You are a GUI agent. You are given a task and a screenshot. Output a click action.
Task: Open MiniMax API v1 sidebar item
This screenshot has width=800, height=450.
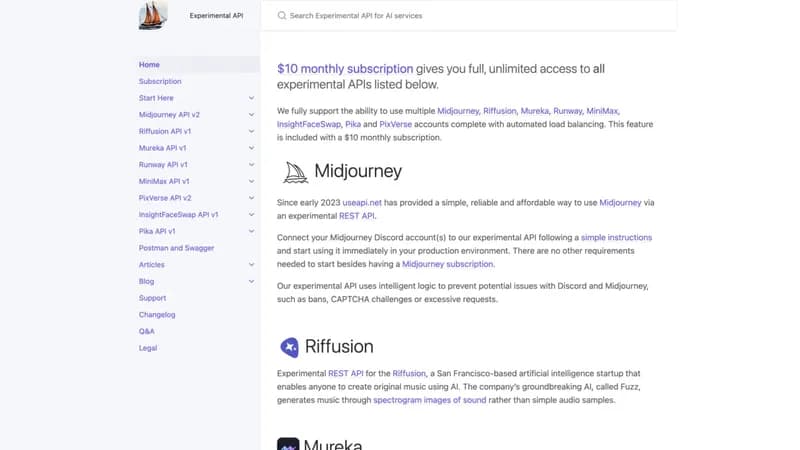pyautogui.click(x=164, y=181)
